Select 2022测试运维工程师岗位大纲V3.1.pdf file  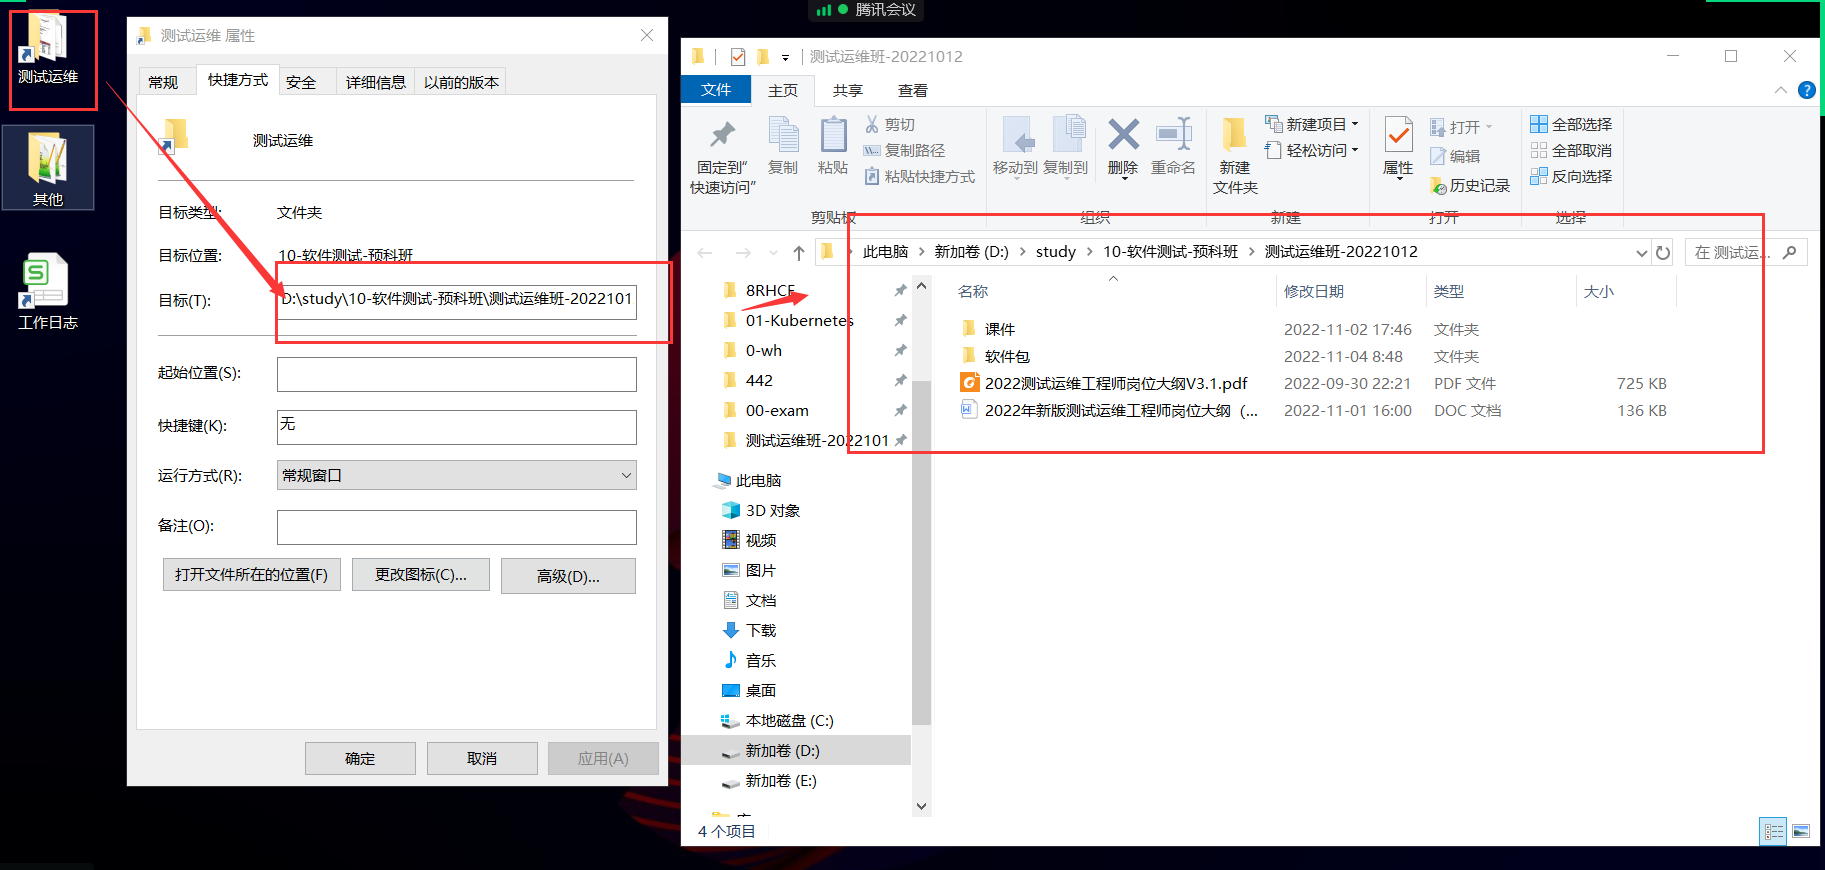pos(1315,383)
